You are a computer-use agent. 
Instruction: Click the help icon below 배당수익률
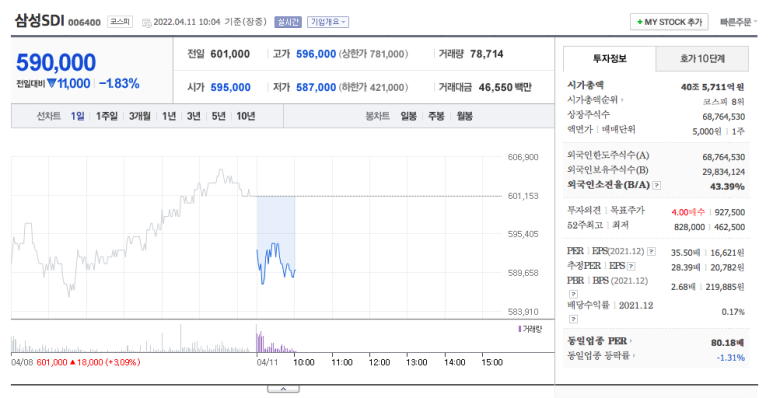(x=573, y=319)
